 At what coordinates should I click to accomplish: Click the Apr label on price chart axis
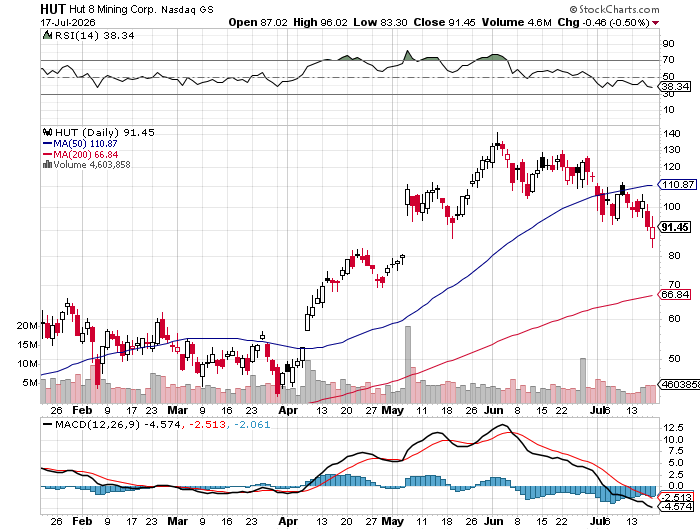click(288, 410)
